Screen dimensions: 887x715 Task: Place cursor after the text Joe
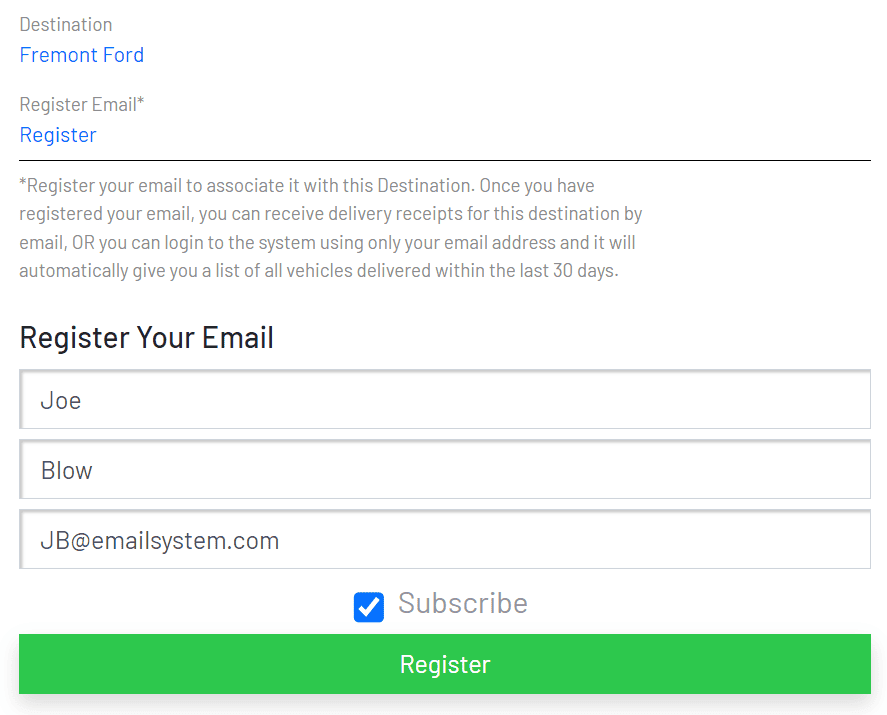tap(83, 400)
